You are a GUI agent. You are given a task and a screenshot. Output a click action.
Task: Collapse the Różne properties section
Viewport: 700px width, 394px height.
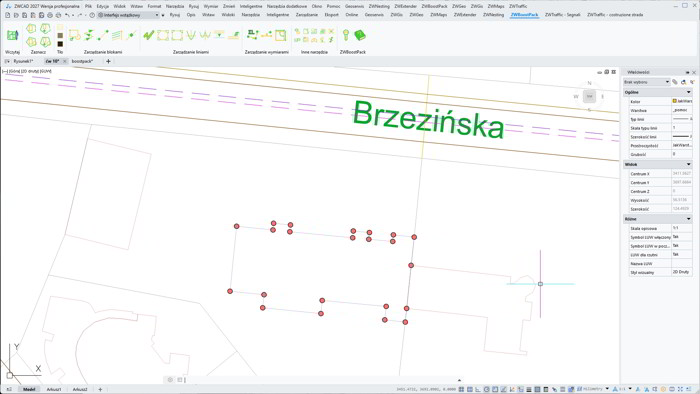tap(688, 219)
